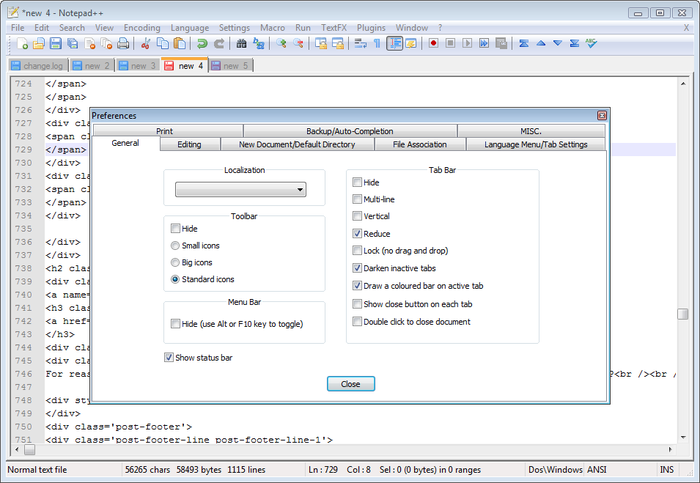Enable Hide menu bar (Alt or F10) checkbox
This screenshot has height=483, width=700.
coord(175,324)
